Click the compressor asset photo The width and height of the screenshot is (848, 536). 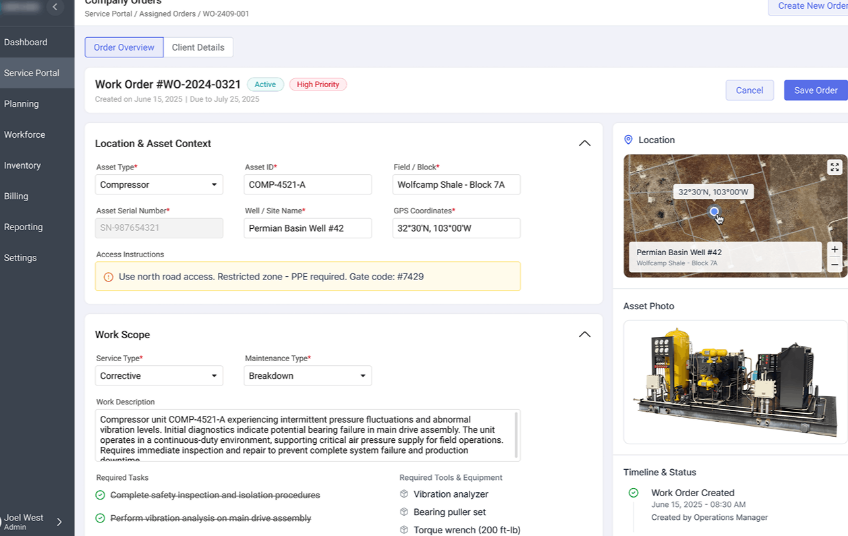[x=736, y=382]
